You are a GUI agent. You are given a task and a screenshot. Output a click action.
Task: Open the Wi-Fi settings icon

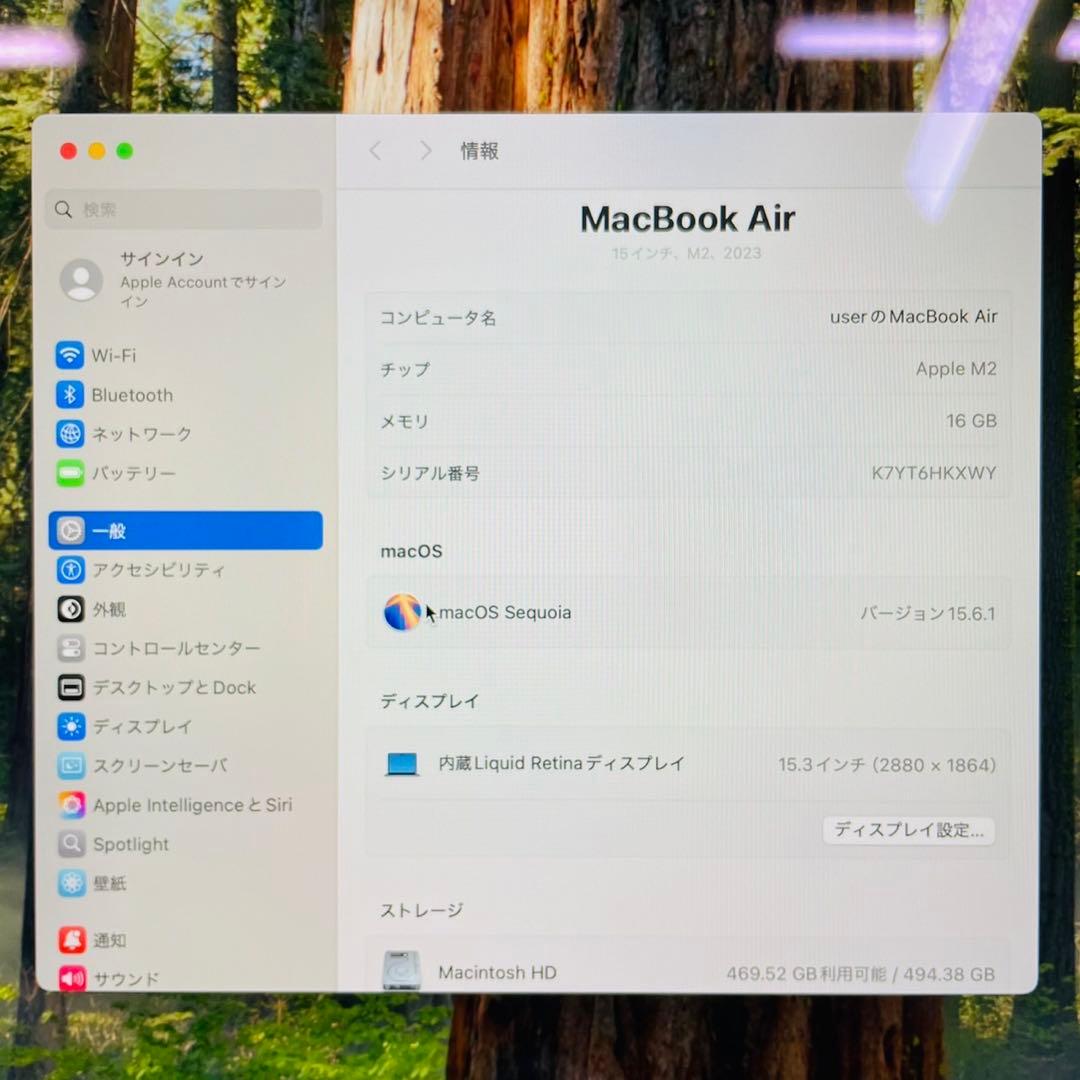tap(69, 355)
